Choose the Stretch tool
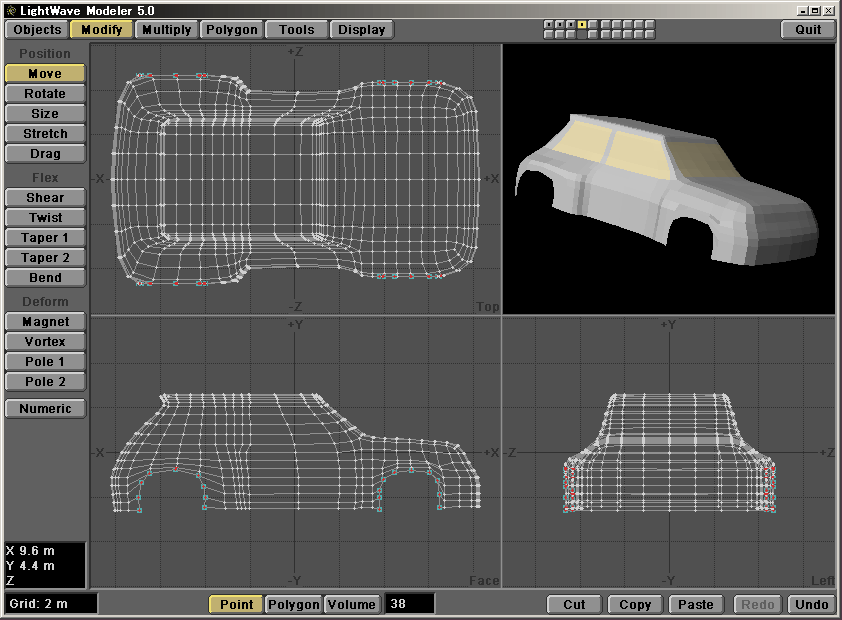Image resolution: width=842 pixels, height=620 pixels. pyautogui.click(x=45, y=134)
